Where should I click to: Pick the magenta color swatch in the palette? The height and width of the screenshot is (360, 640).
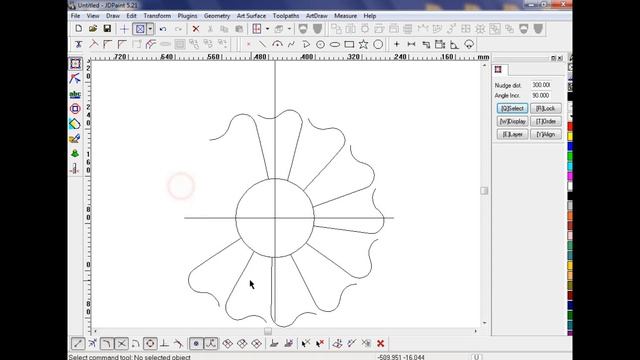(570, 176)
